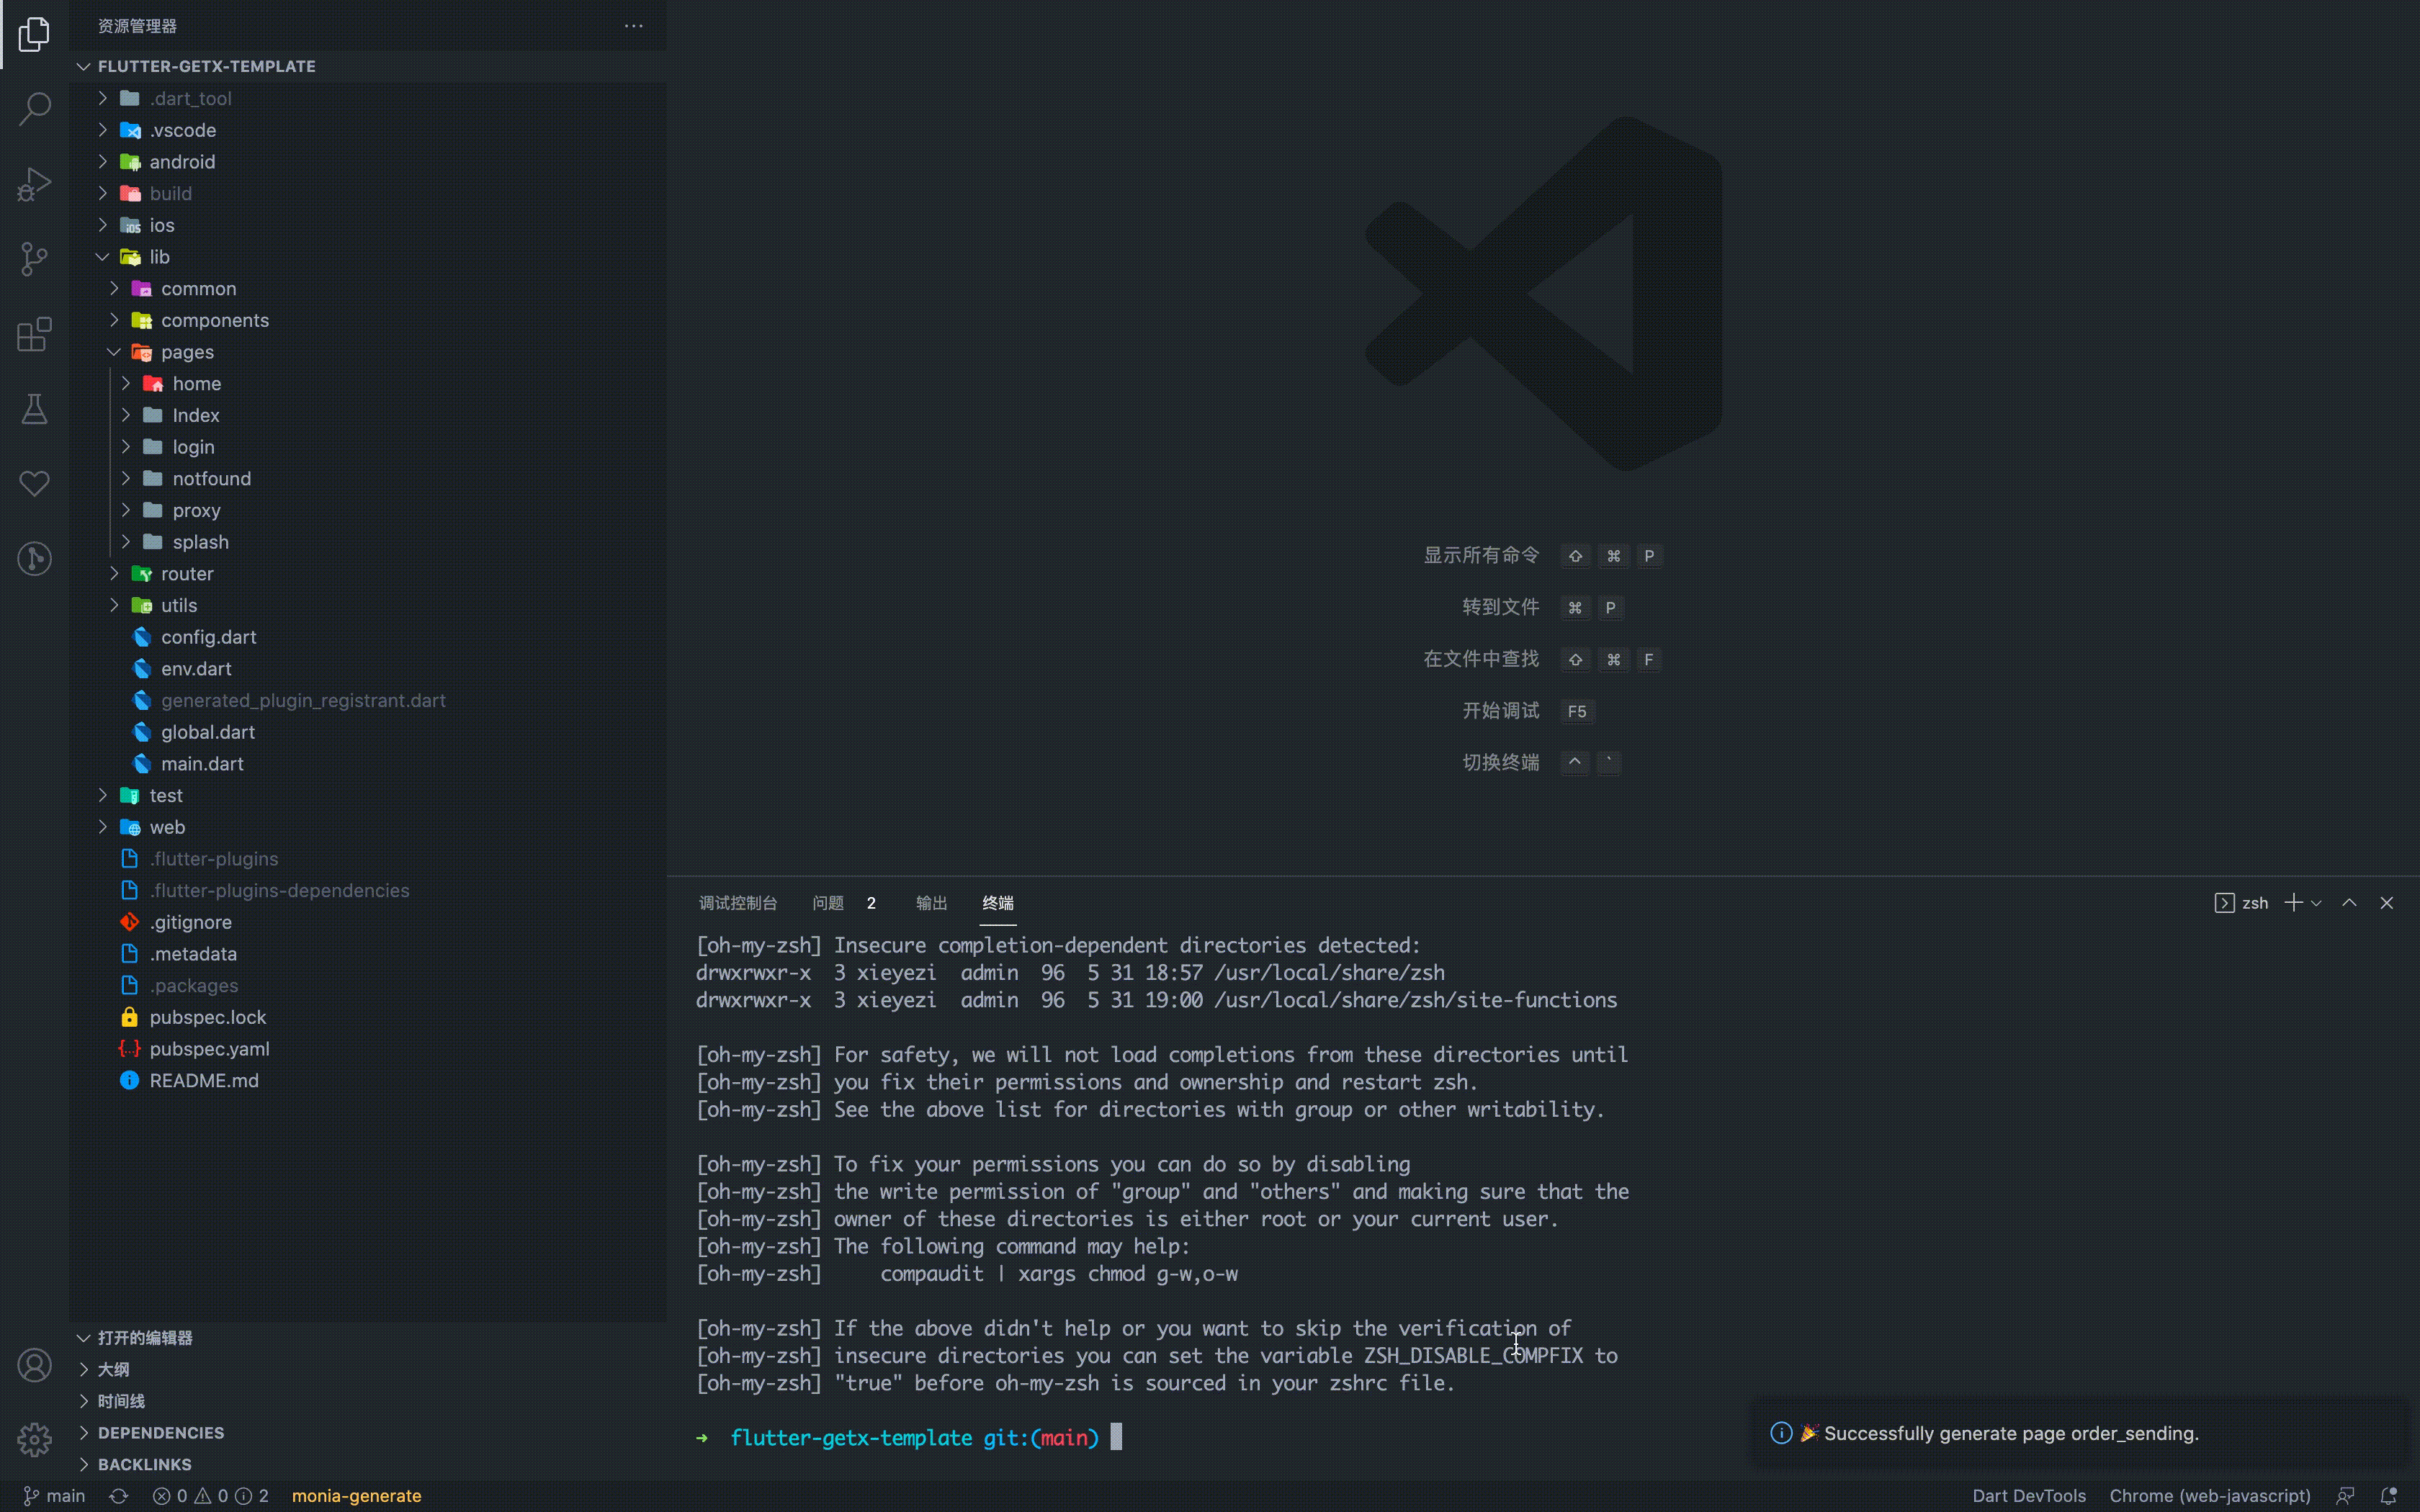The width and height of the screenshot is (2420, 1512).
Task: Open the zsh shell selection dropdown
Action: 2316,902
